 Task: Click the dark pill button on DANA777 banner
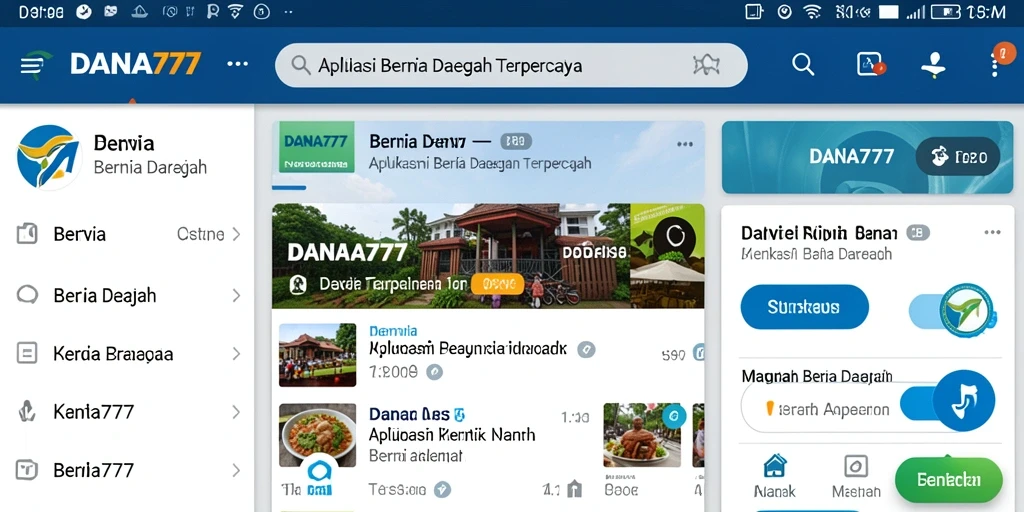coord(957,157)
